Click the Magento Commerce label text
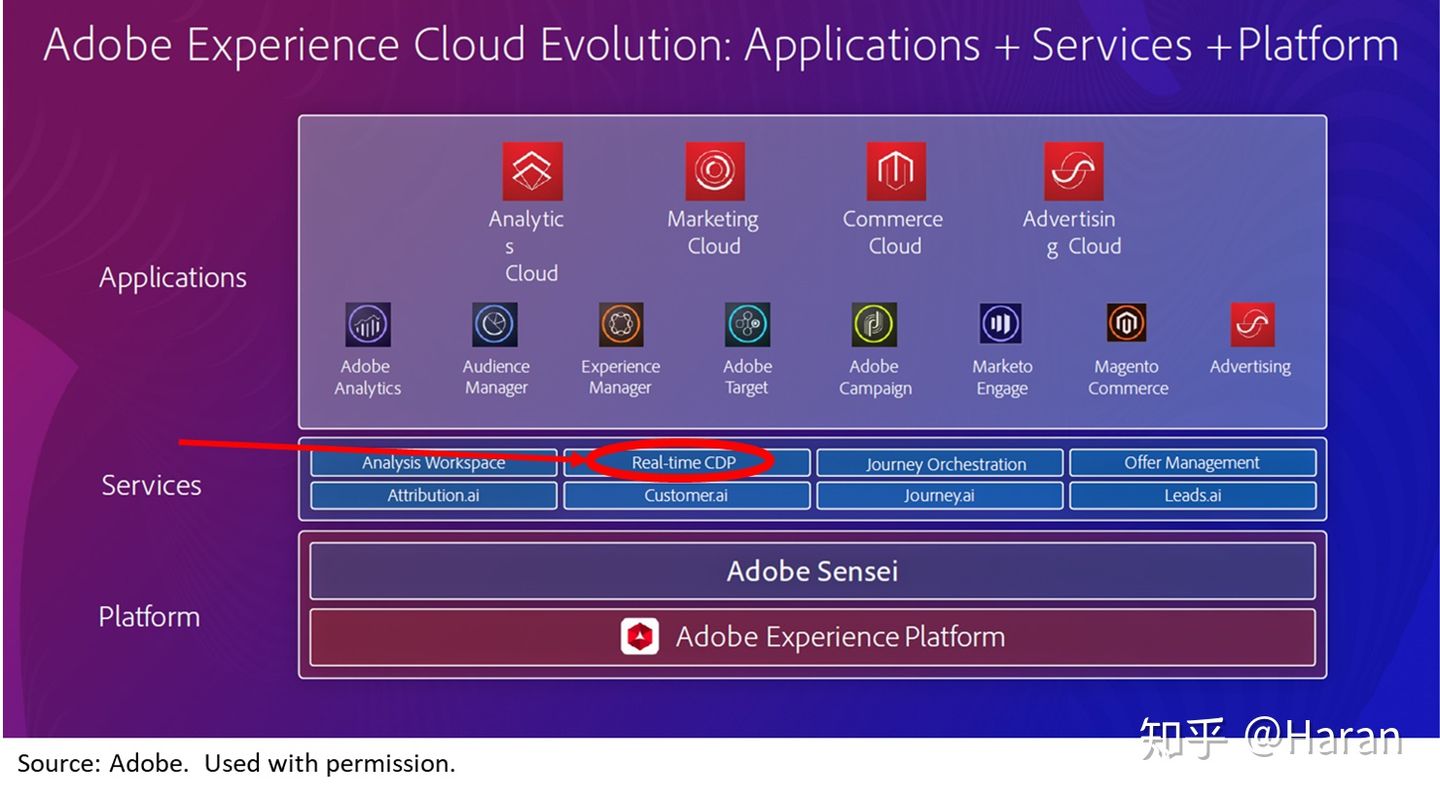The height and width of the screenshot is (797, 1440). 1128,377
